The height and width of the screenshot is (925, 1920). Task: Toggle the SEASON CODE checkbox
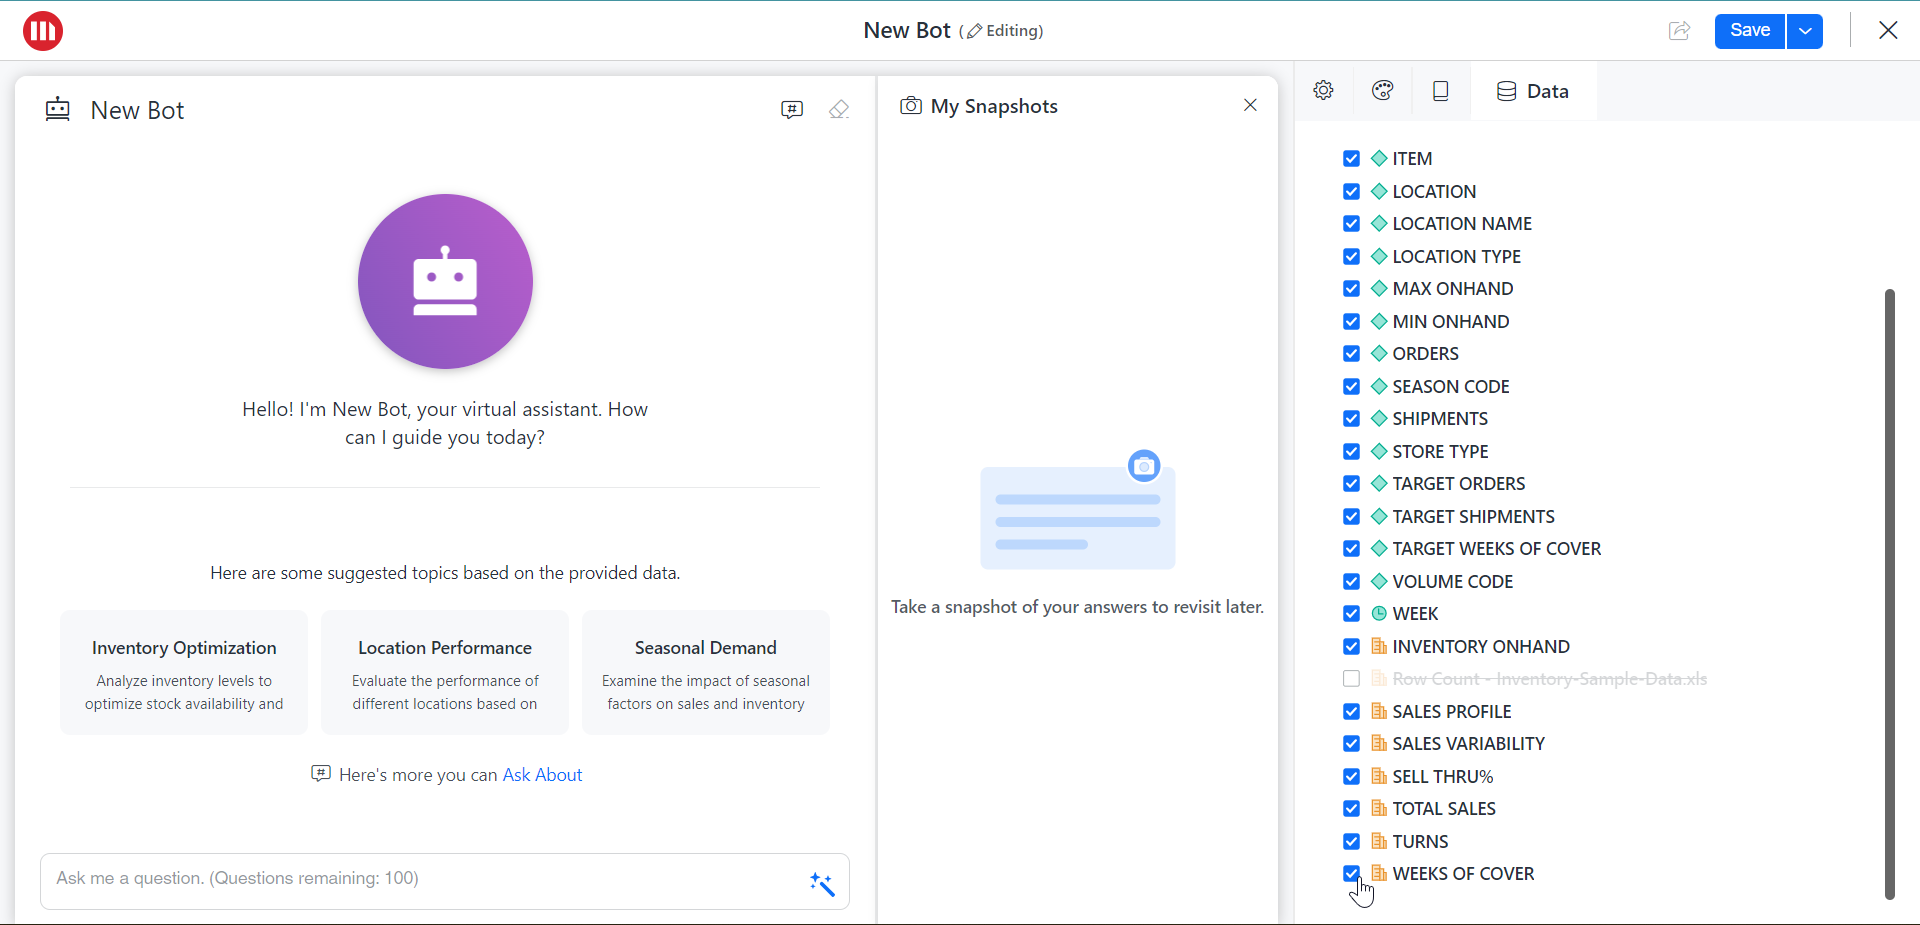pyautogui.click(x=1351, y=387)
